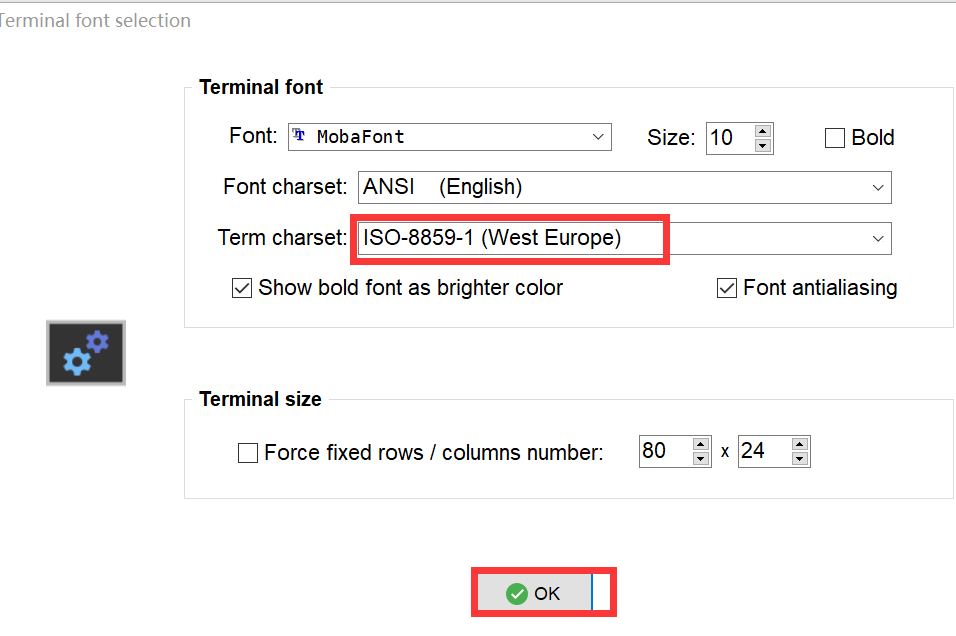The height and width of the screenshot is (636, 956).
Task: Toggle Show bold font as brighter color
Action: pos(241,288)
